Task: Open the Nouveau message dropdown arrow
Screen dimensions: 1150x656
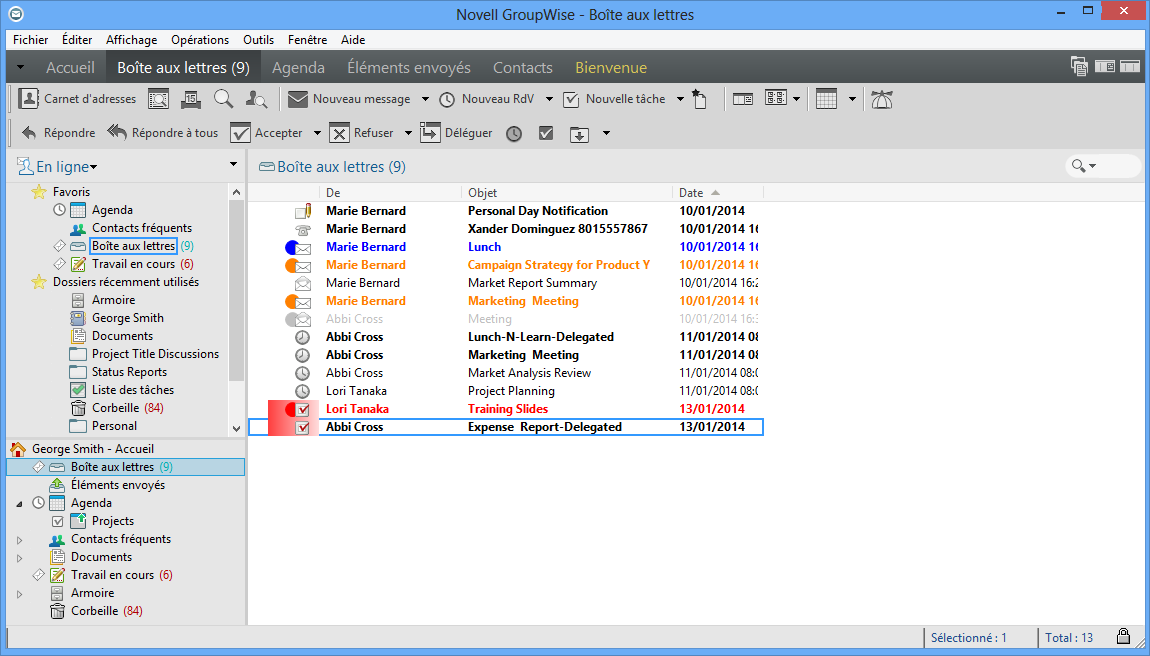Action: 425,99
